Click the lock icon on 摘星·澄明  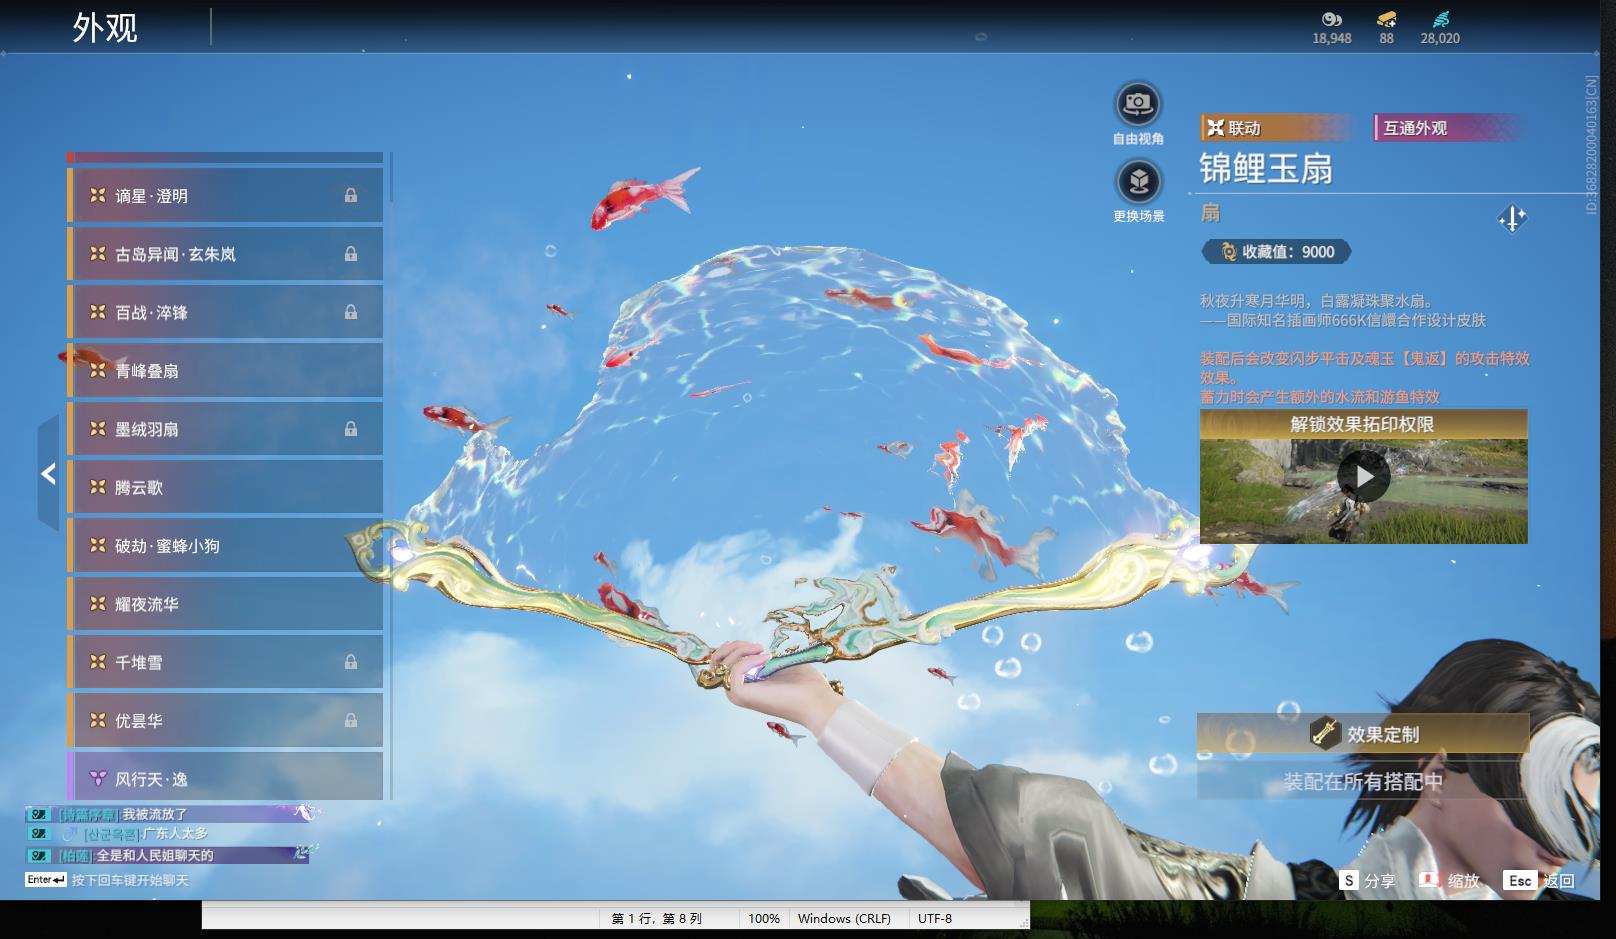click(x=351, y=196)
